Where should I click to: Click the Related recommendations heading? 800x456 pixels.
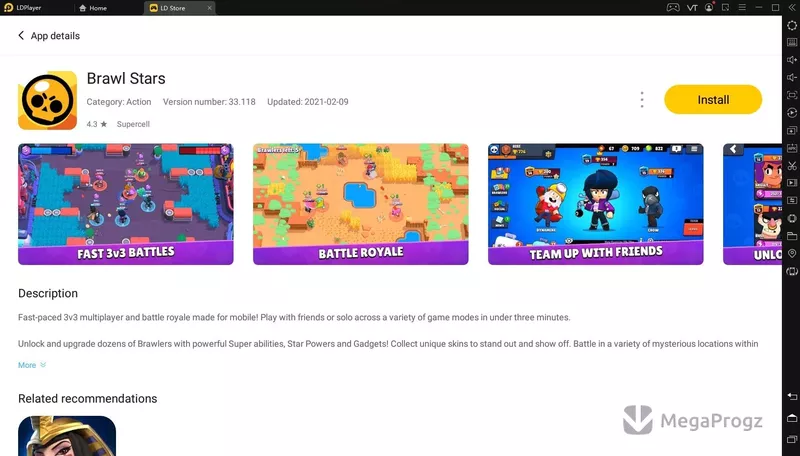point(88,398)
